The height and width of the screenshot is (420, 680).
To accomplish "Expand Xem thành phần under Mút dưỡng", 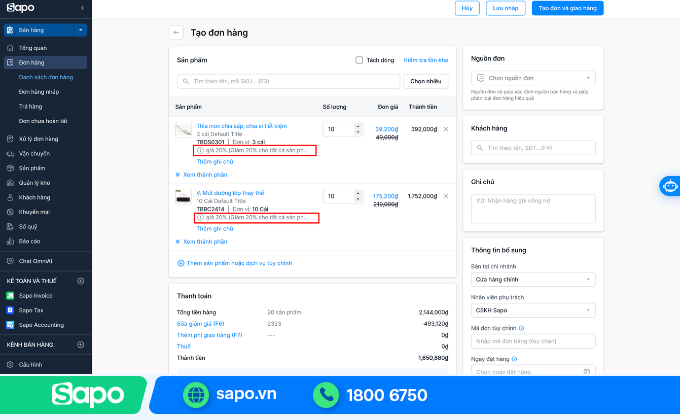I will [x=202, y=241].
